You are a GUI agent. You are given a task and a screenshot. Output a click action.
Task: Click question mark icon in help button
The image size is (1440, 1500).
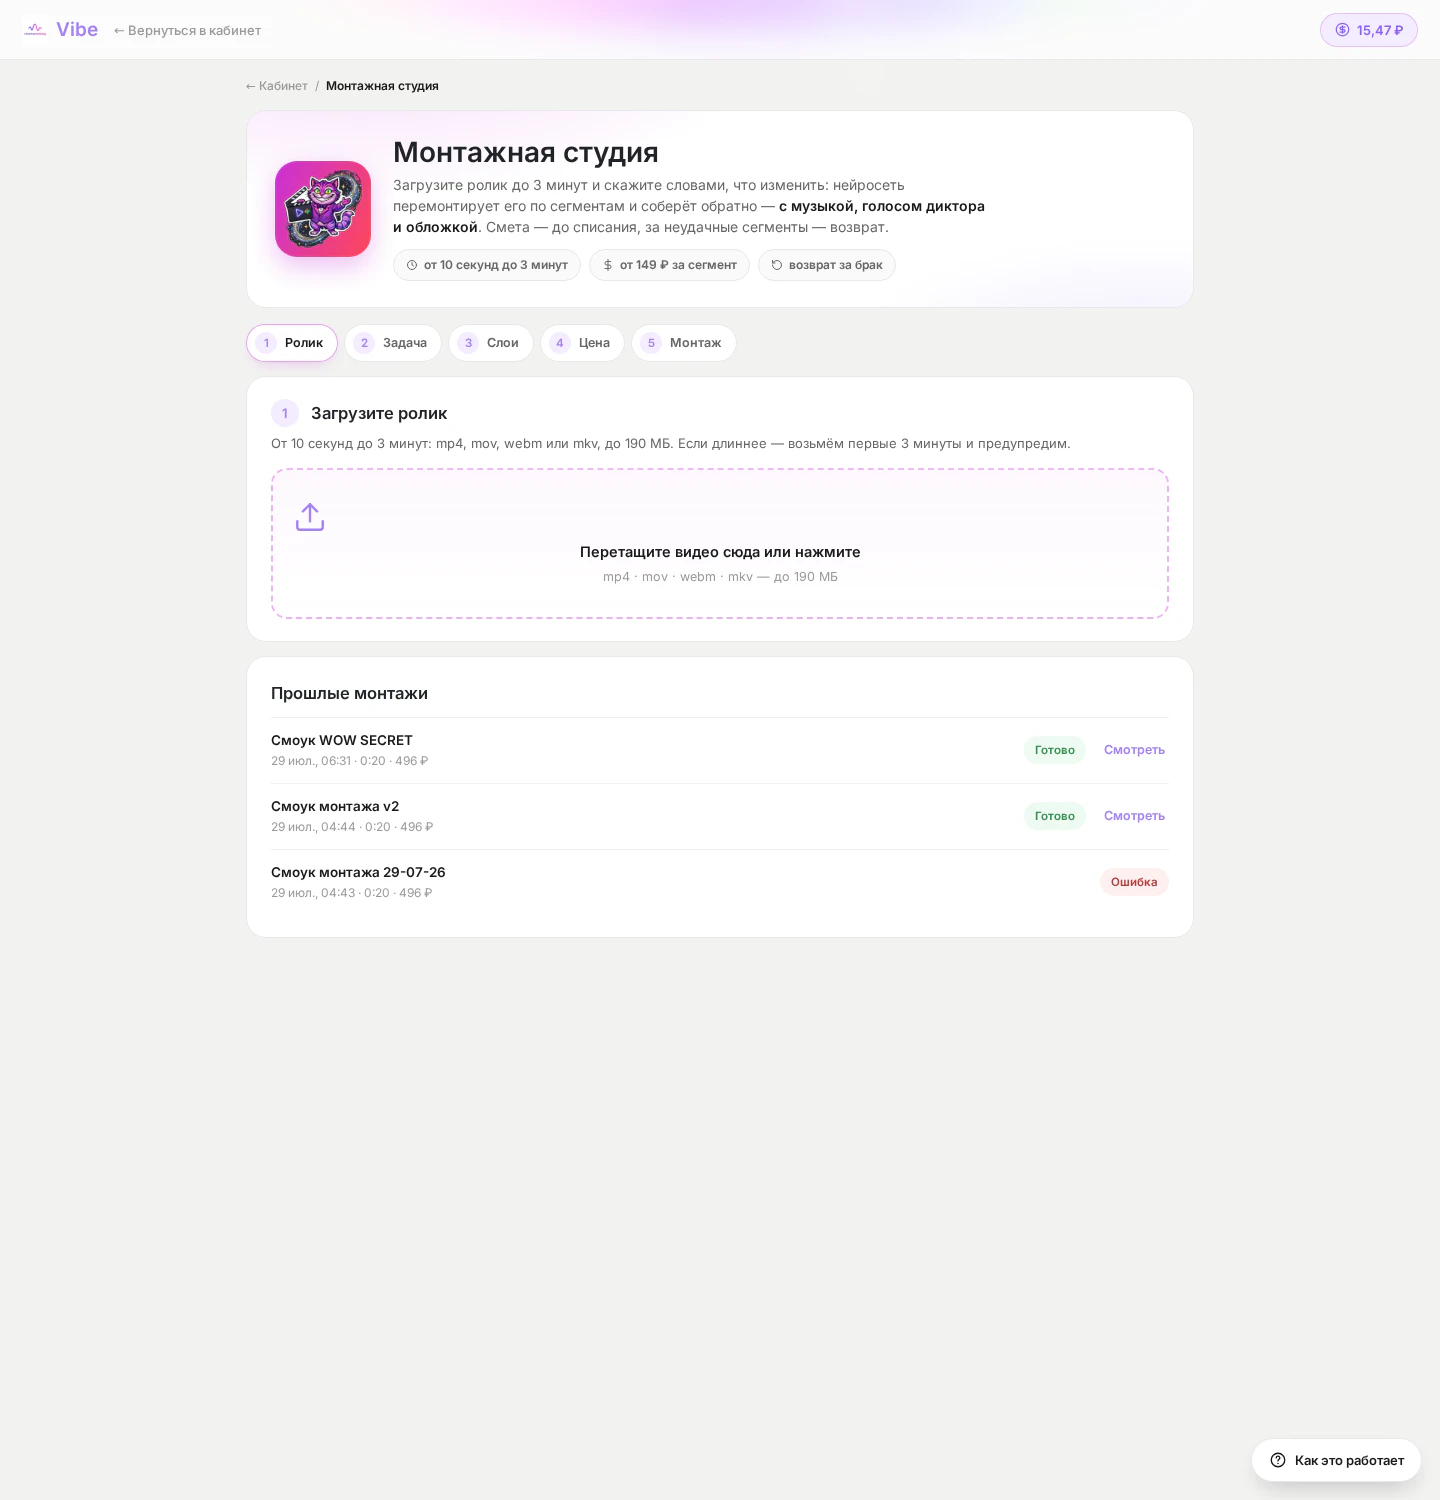tap(1278, 1460)
